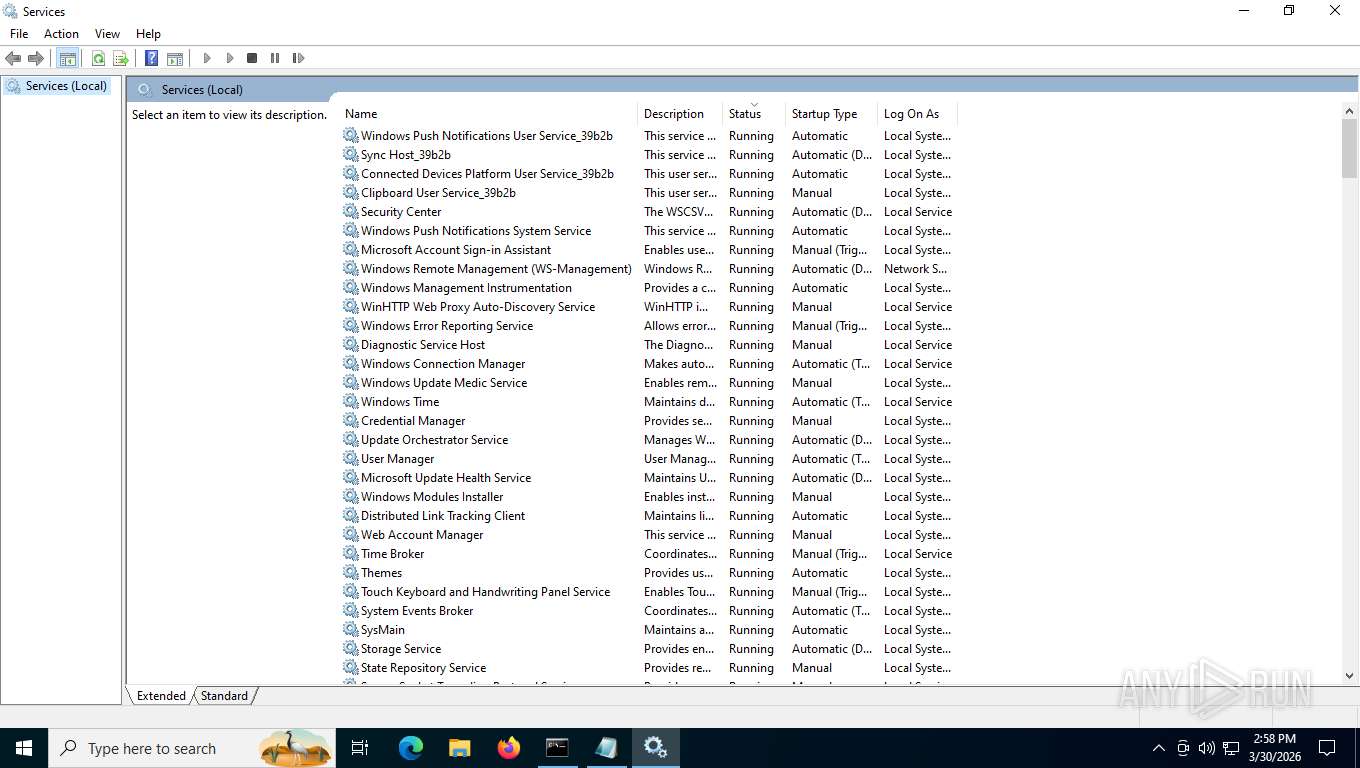Image resolution: width=1360 pixels, height=768 pixels.
Task: Click the scrollbar up arrow in services list
Action: tap(1349, 110)
